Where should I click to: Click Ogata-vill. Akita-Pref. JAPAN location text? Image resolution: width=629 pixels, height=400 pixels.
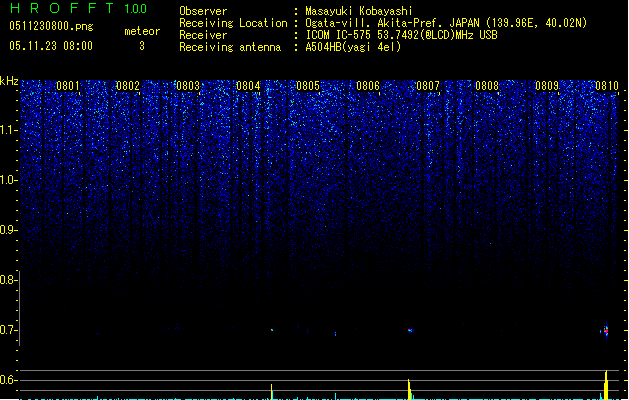click(446, 23)
